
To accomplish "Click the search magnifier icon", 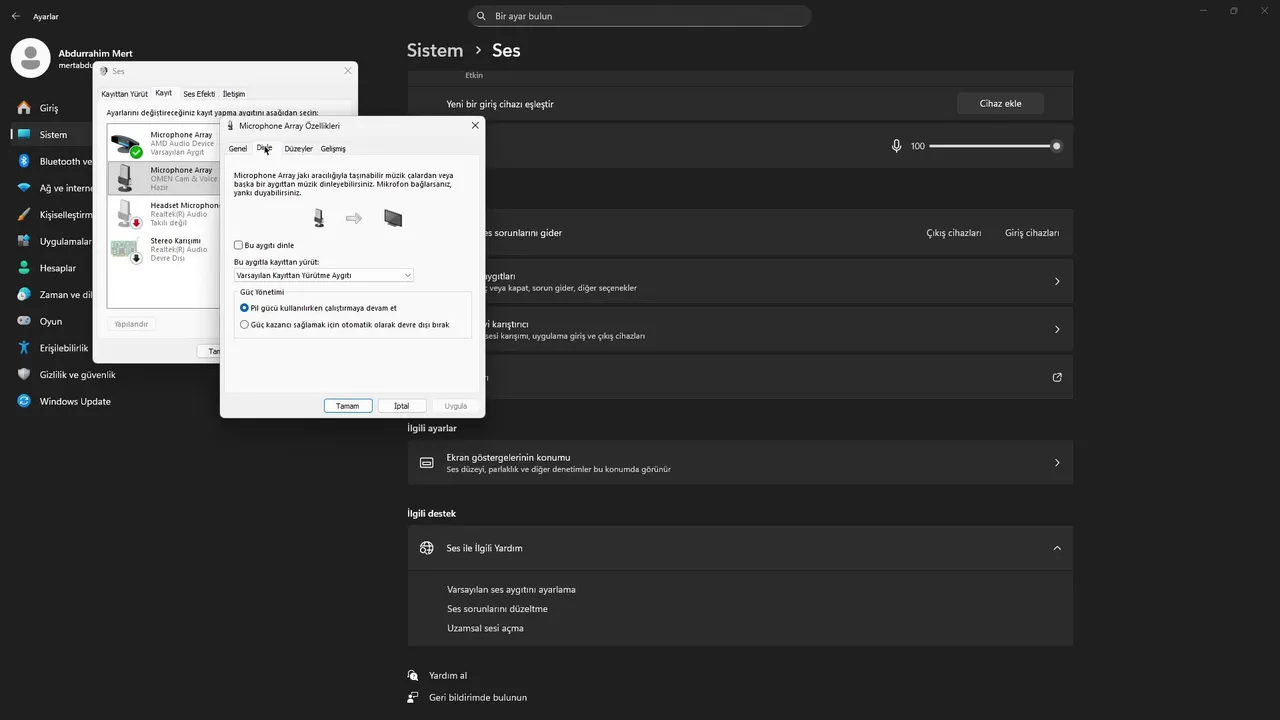I will tap(482, 16).
